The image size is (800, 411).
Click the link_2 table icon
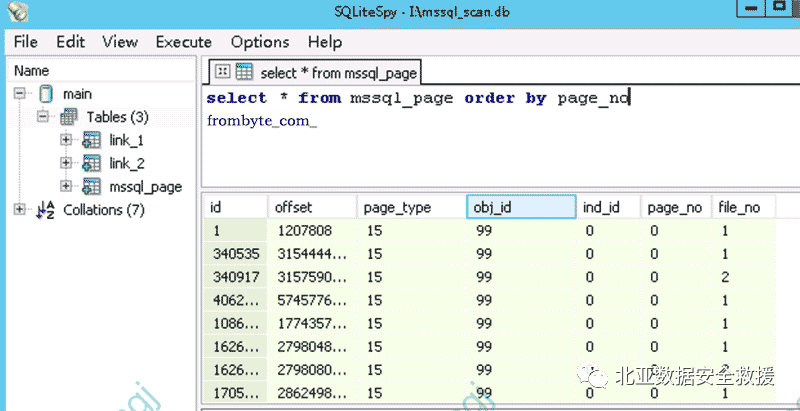[92, 164]
